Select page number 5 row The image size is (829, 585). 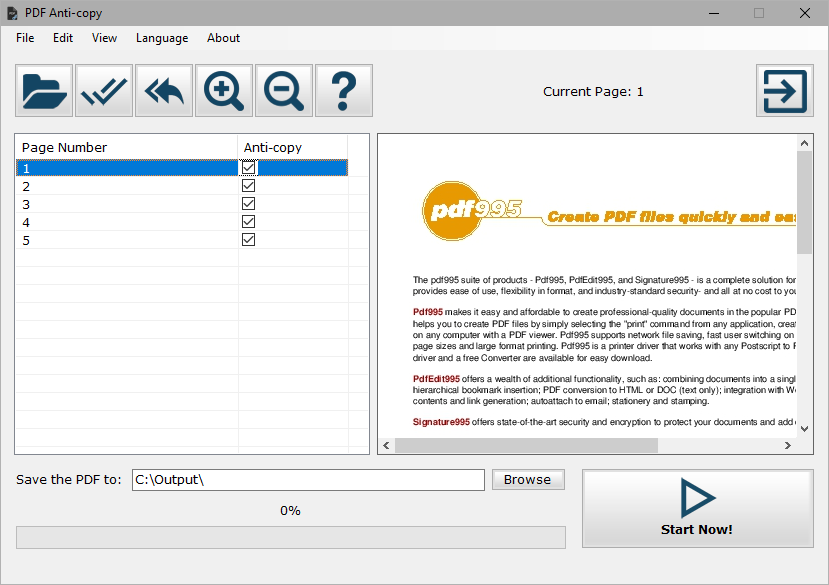click(x=182, y=240)
